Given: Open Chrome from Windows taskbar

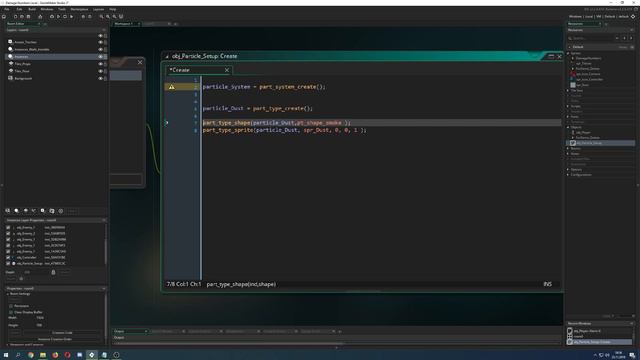Looking at the screenshot, I should click(31, 355).
